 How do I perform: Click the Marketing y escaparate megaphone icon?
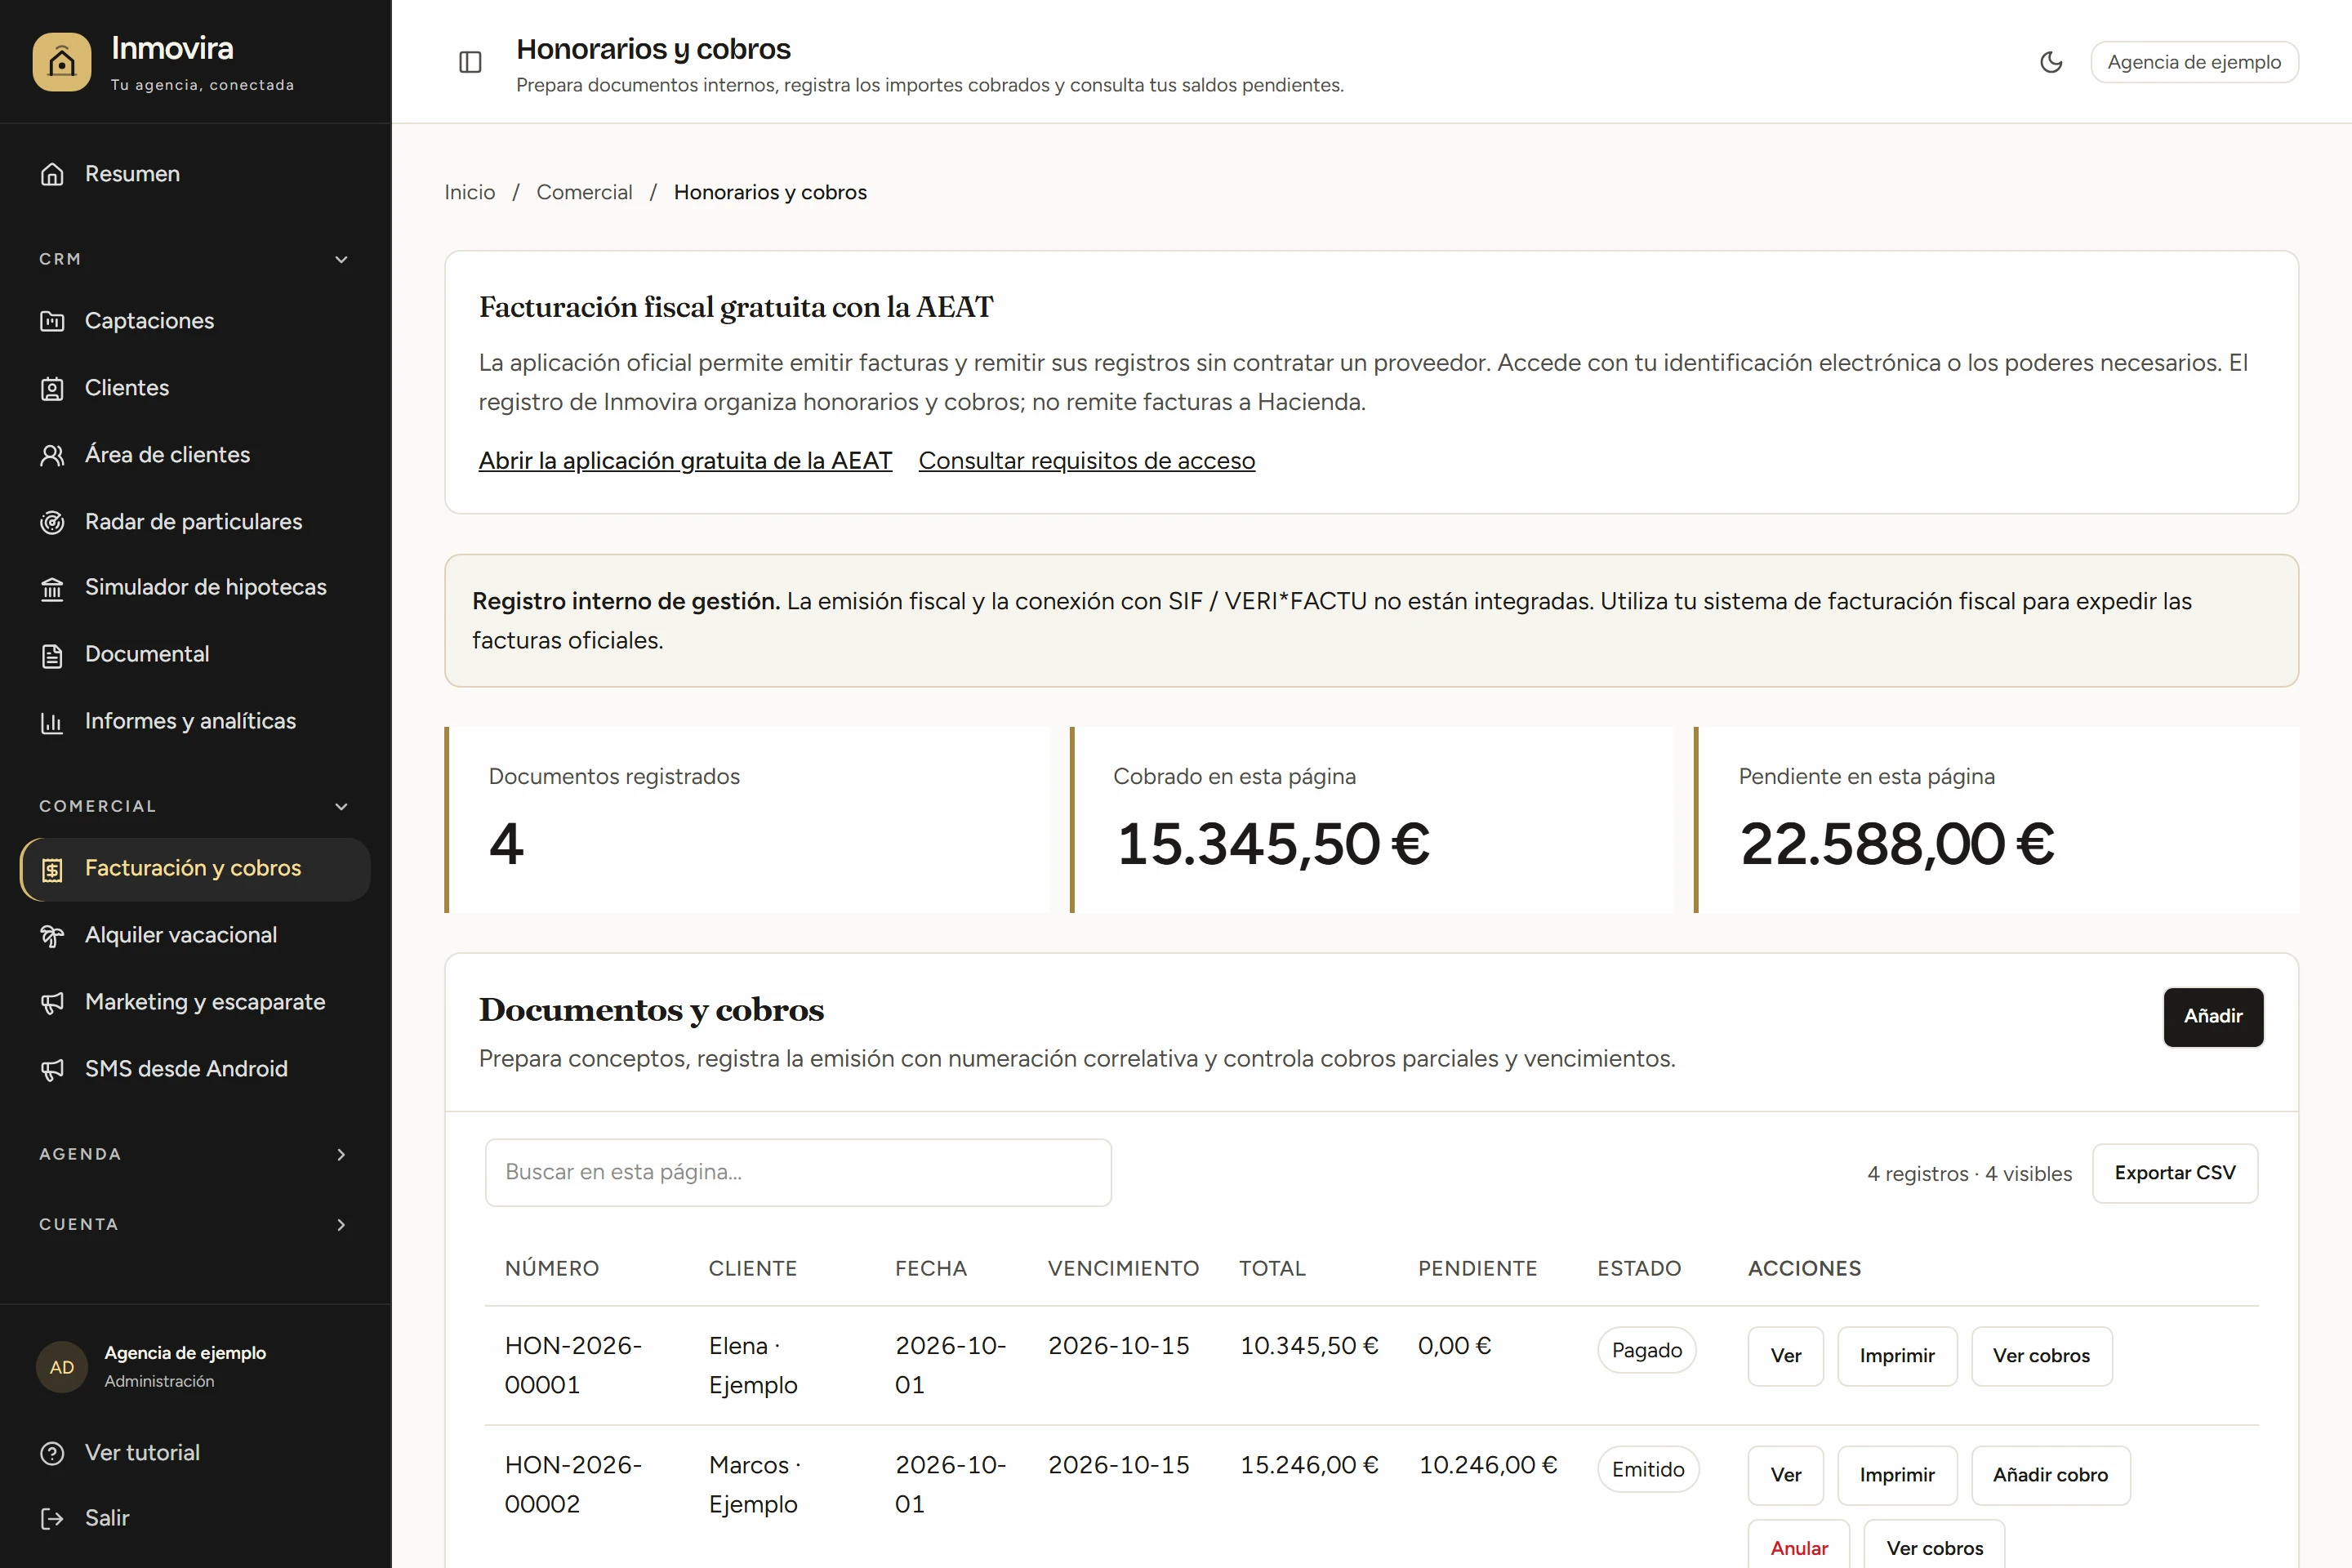(x=52, y=1003)
